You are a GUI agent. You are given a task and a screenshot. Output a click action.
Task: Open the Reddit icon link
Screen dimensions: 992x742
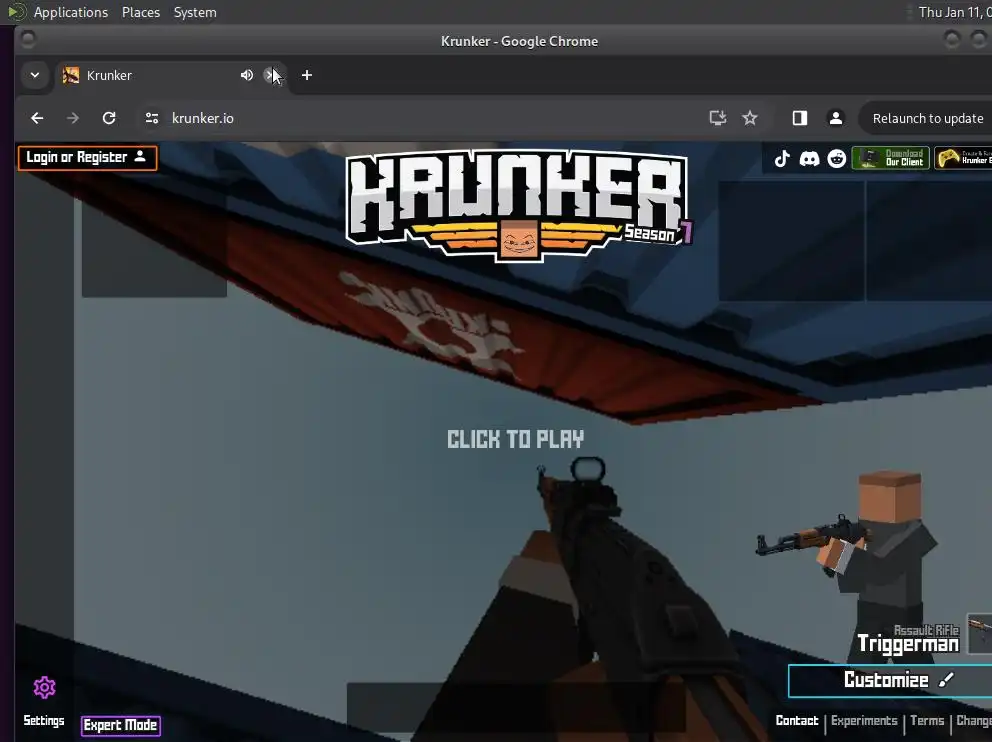pyautogui.click(x=836, y=158)
